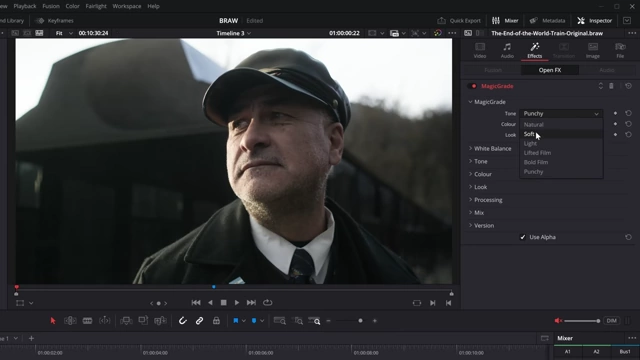
Task: Adjust the timeline zoom slider
Action: click(351, 321)
